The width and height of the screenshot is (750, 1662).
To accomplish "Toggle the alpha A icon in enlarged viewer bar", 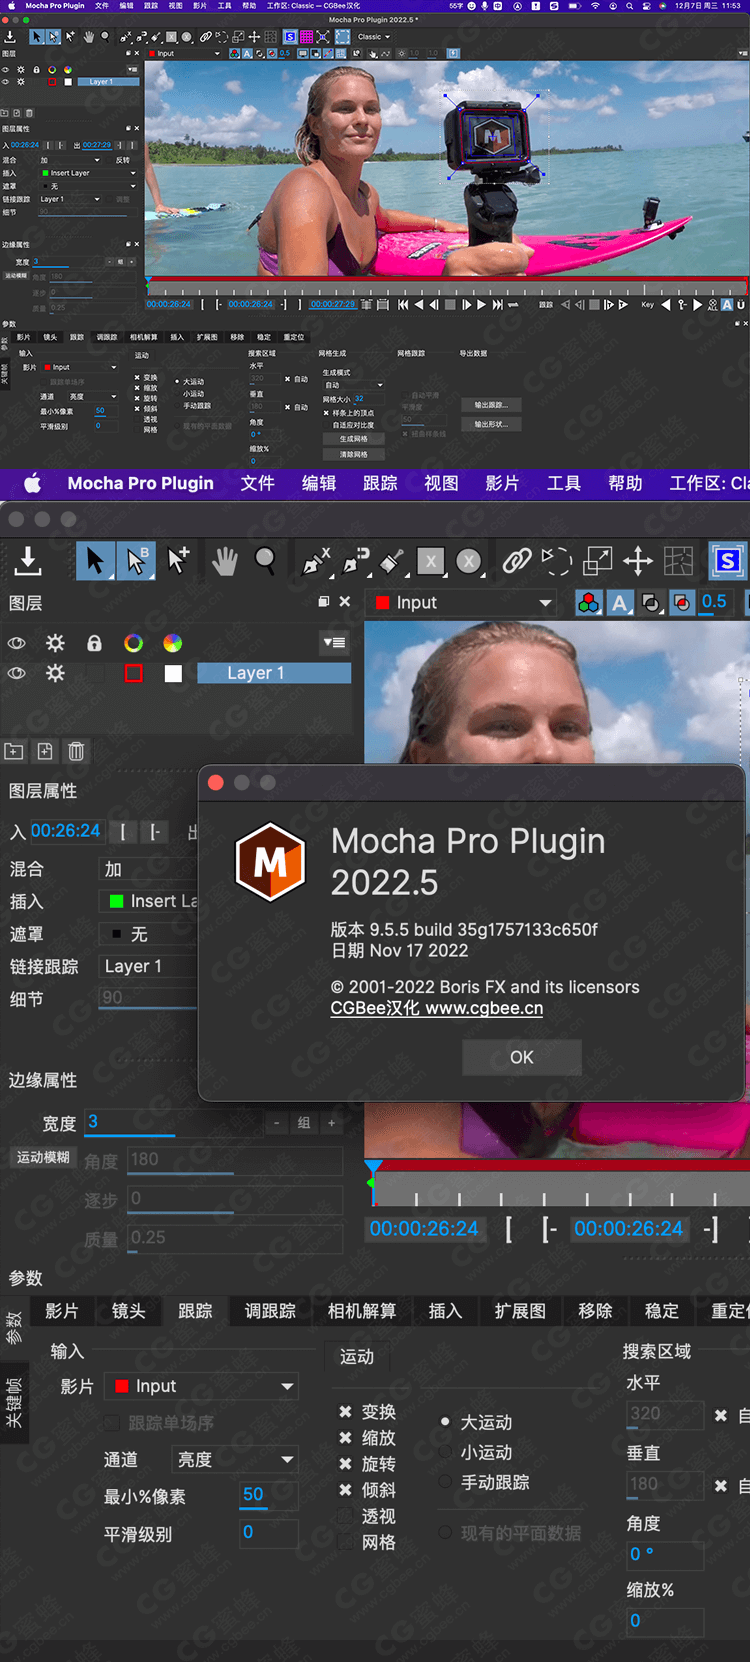I will (x=620, y=602).
